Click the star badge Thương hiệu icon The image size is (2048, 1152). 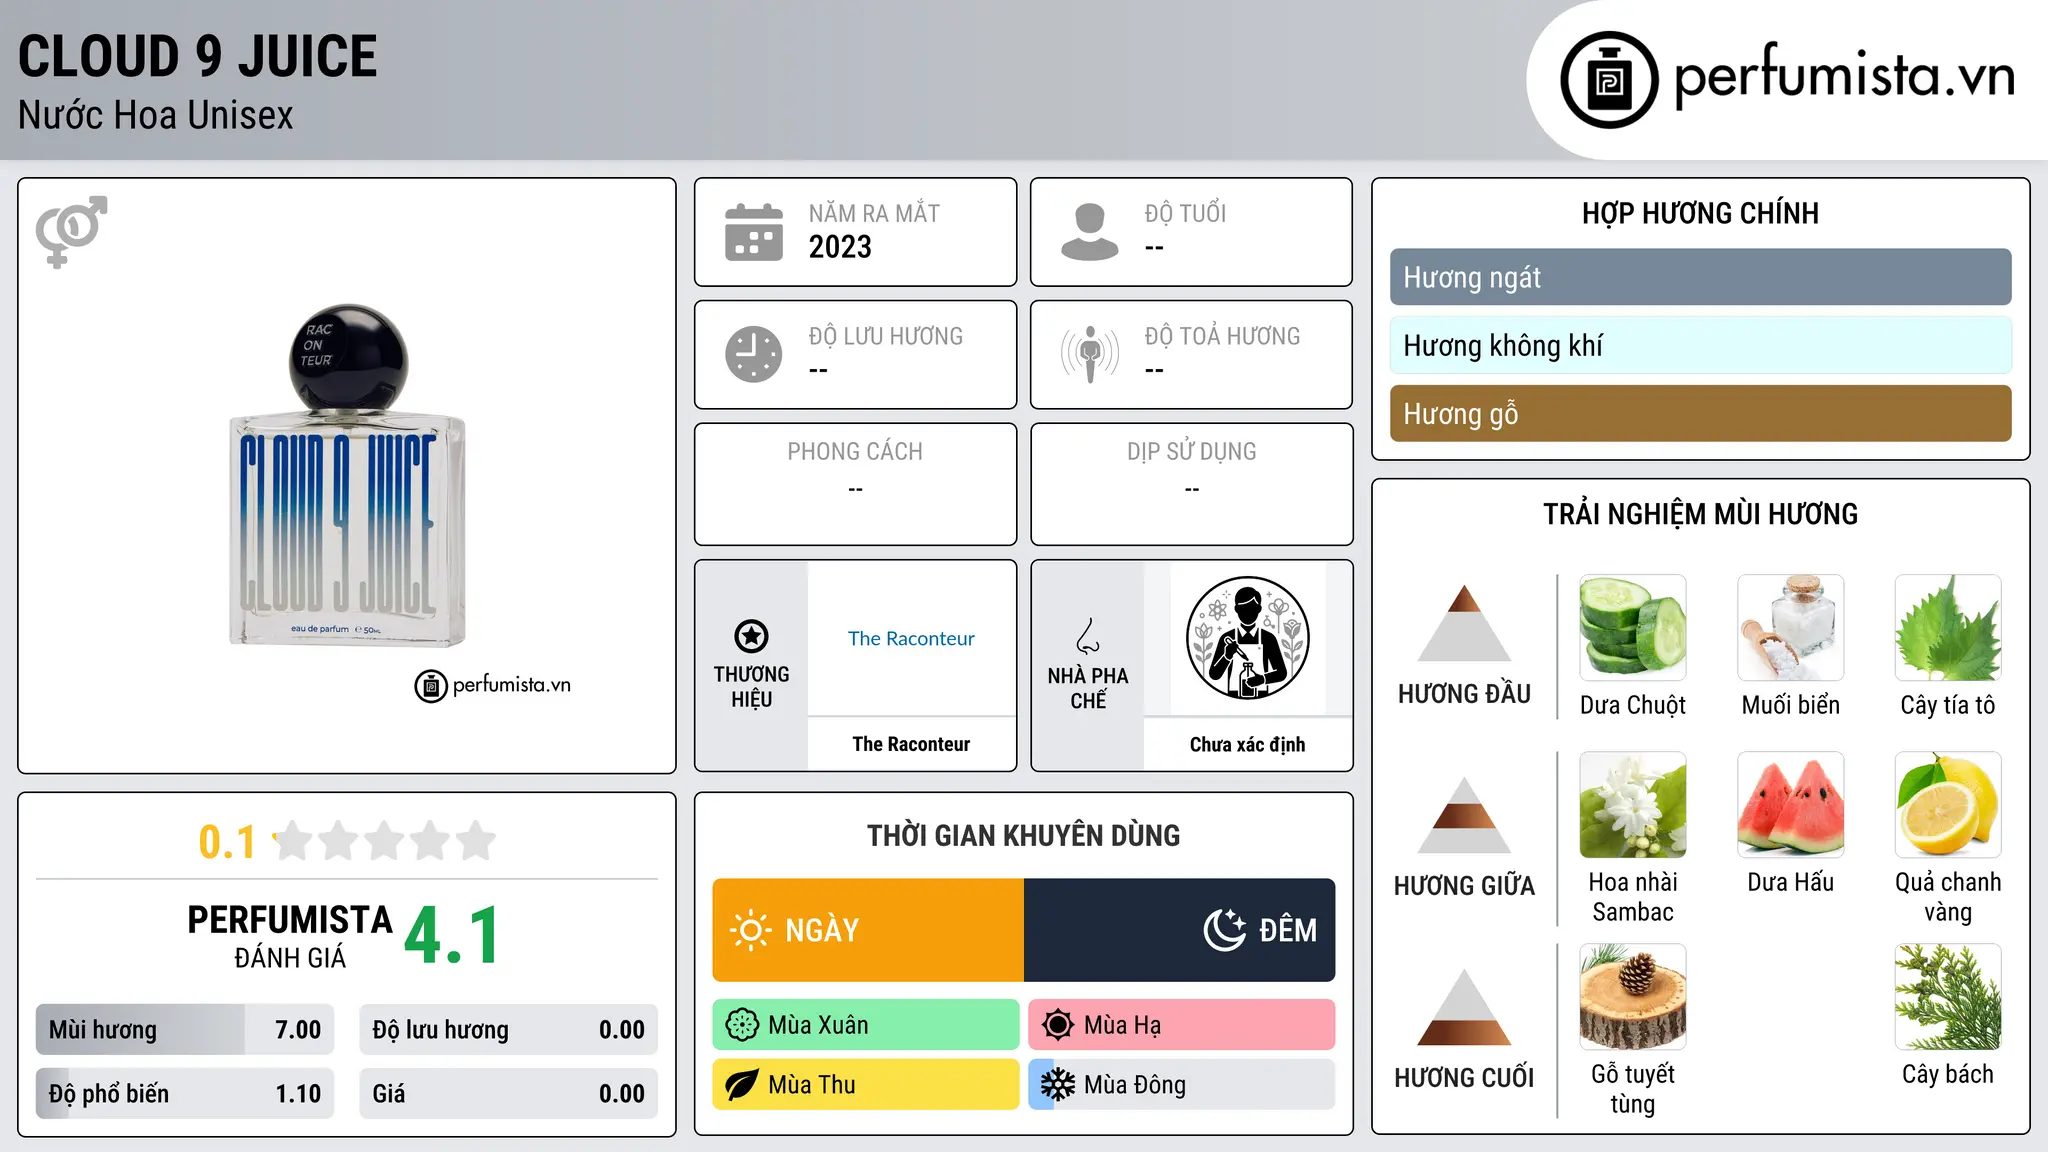click(751, 636)
